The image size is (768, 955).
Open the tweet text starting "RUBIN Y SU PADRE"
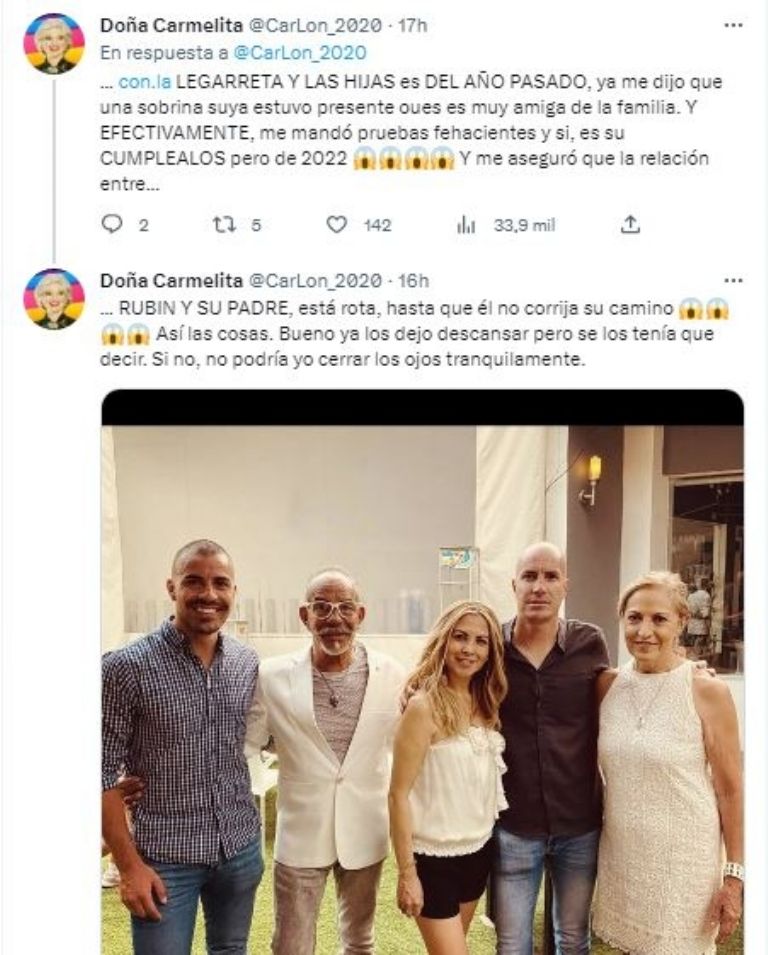[x=400, y=334]
